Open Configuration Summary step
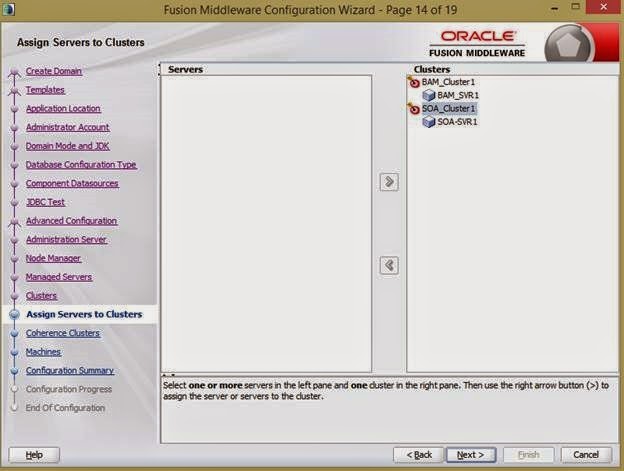 (x=70, y=370)
